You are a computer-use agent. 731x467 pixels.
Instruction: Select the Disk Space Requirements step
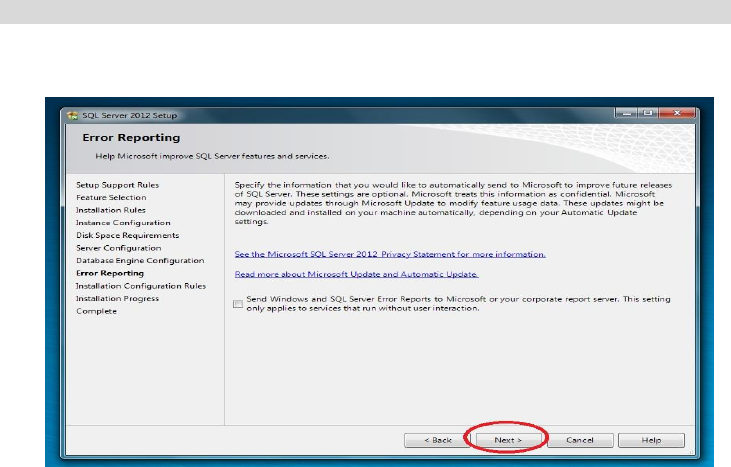click(127, 235)
